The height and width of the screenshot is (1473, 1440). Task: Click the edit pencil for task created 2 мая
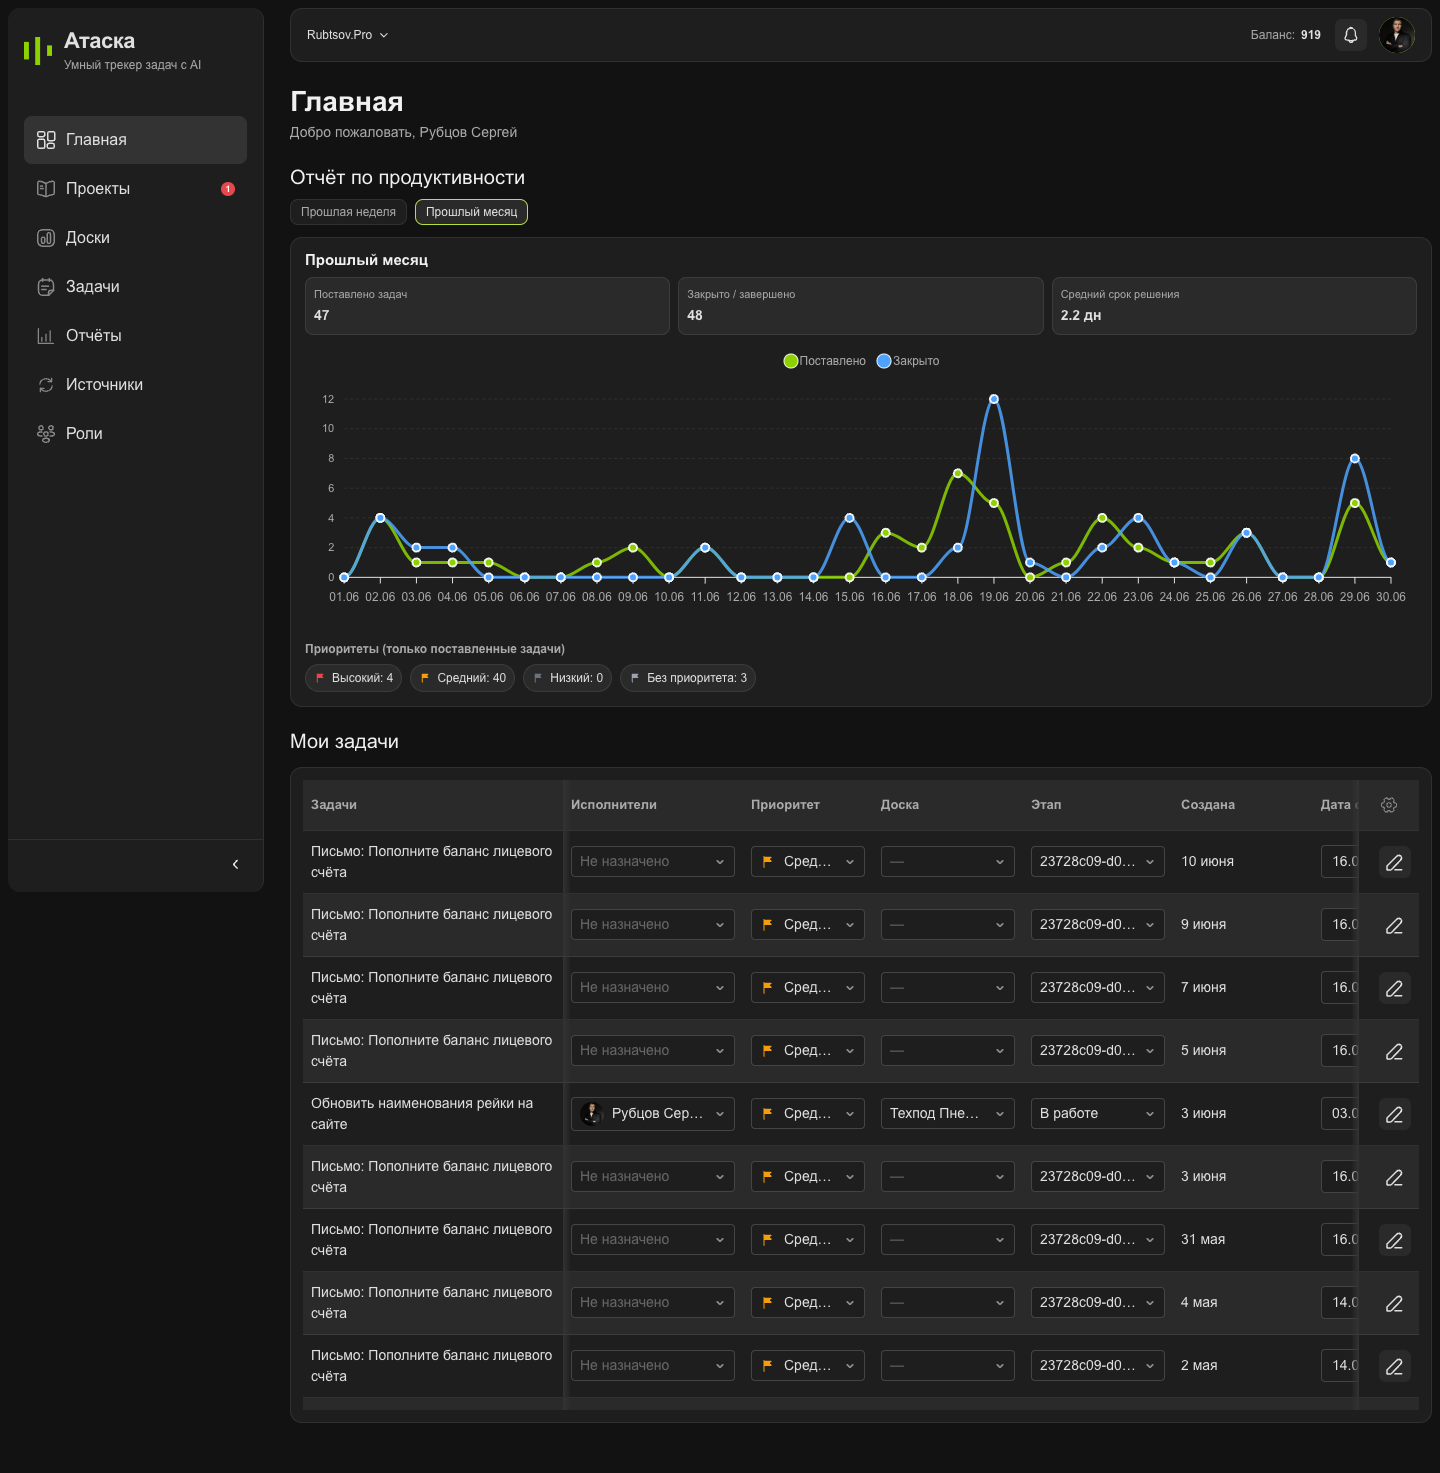tap(1394, 1366)
